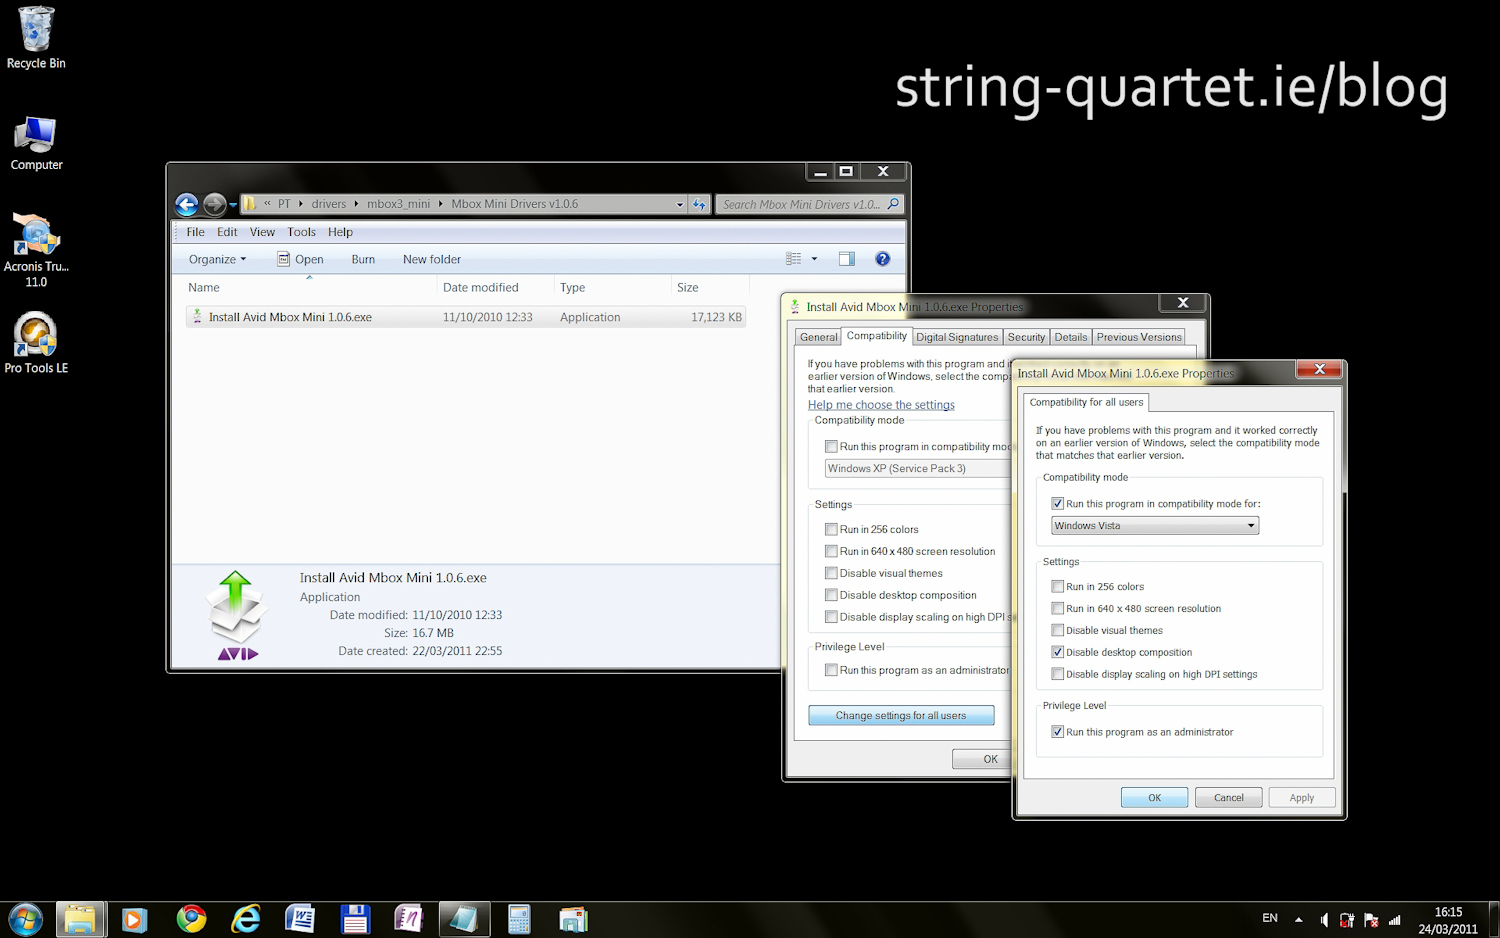This screenshot has width=1500, height=938.
Task: Open Microsoft Word from the taskbar
Action: [300, 919]
